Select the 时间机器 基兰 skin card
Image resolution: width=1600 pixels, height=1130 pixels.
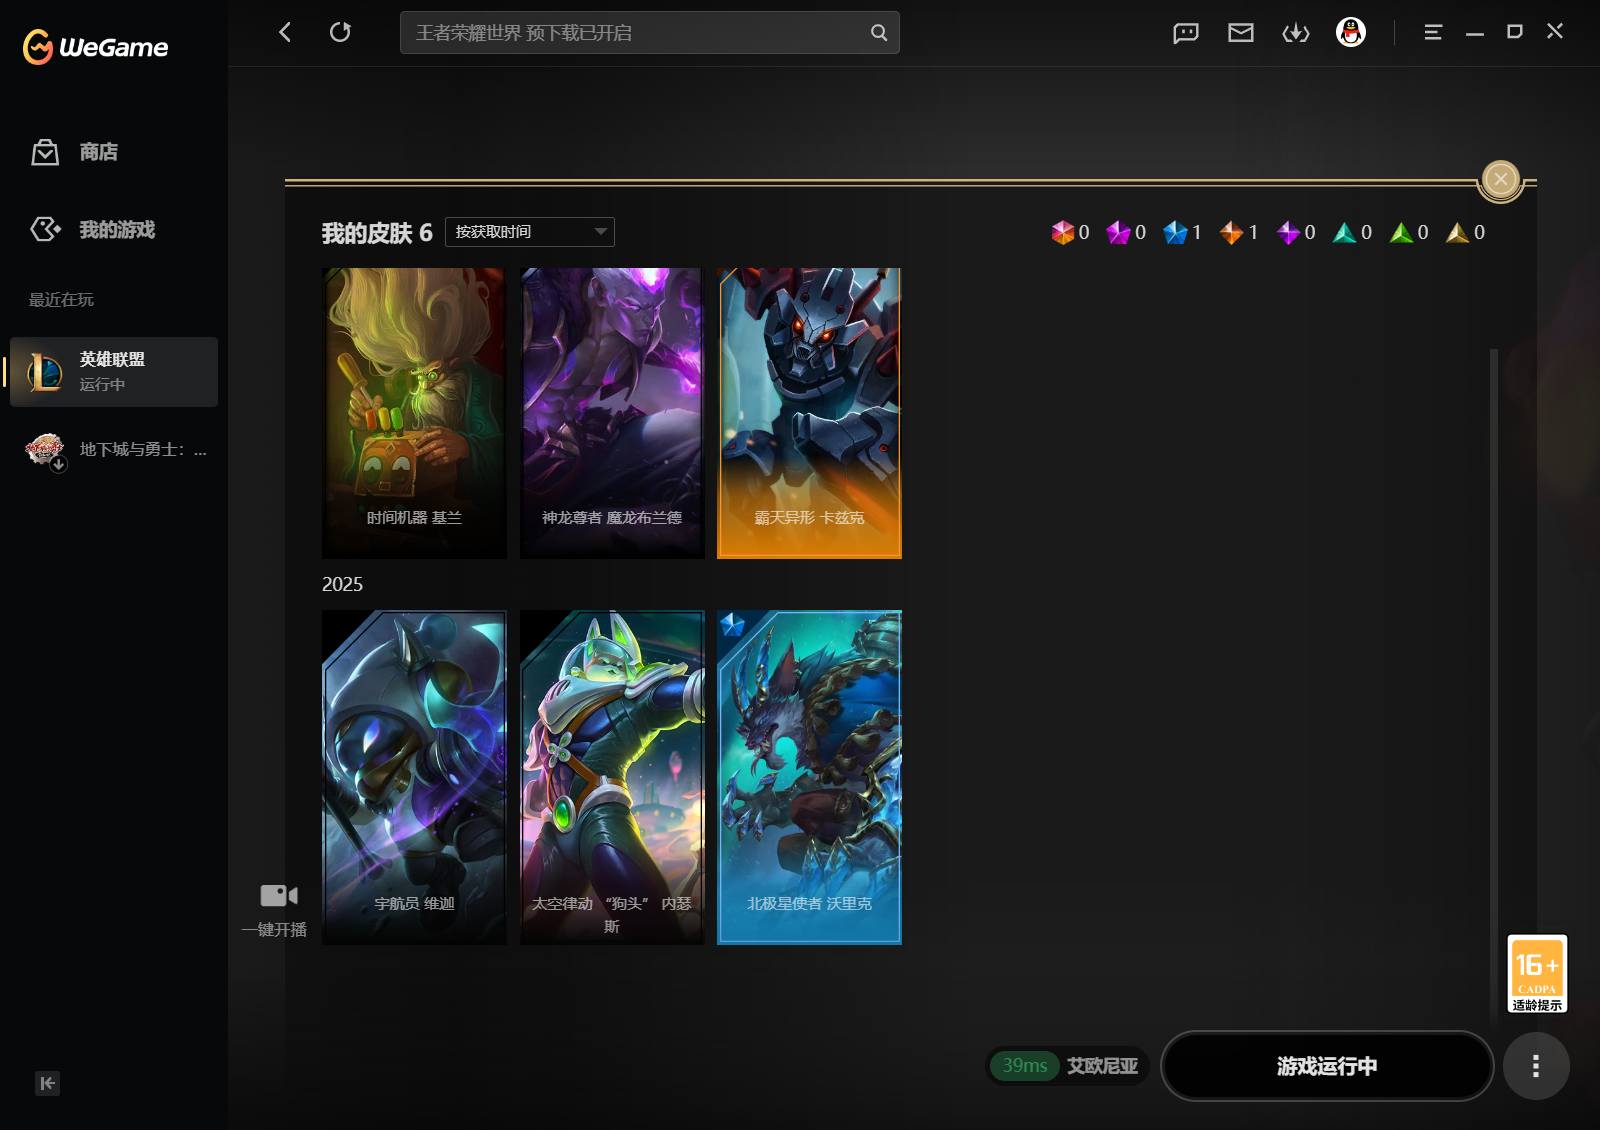[x=414, y=413]
